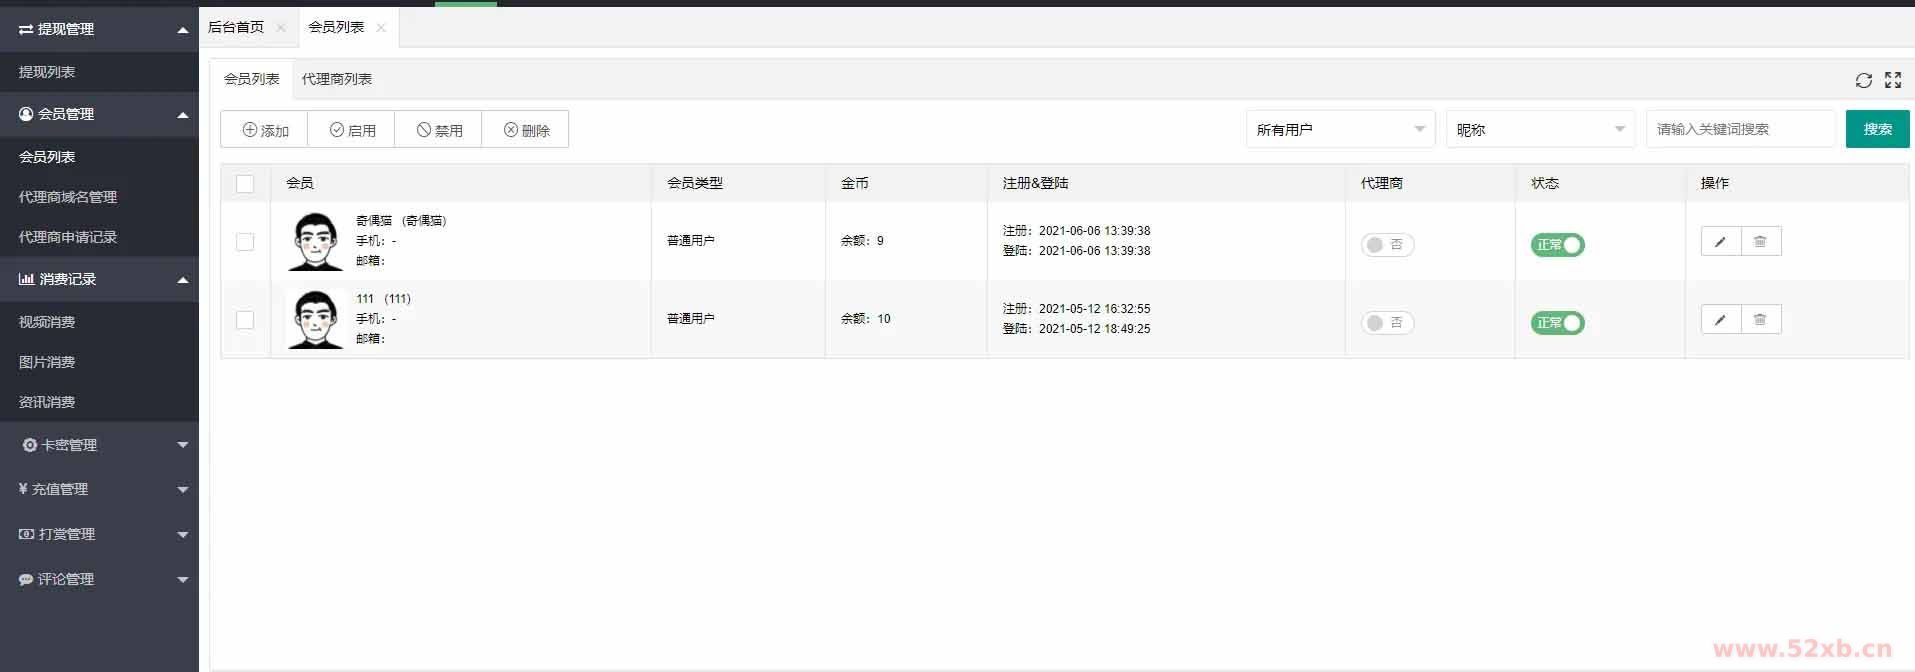Click the 搜索 button

pyautogui.click(x=1877, y=130)
